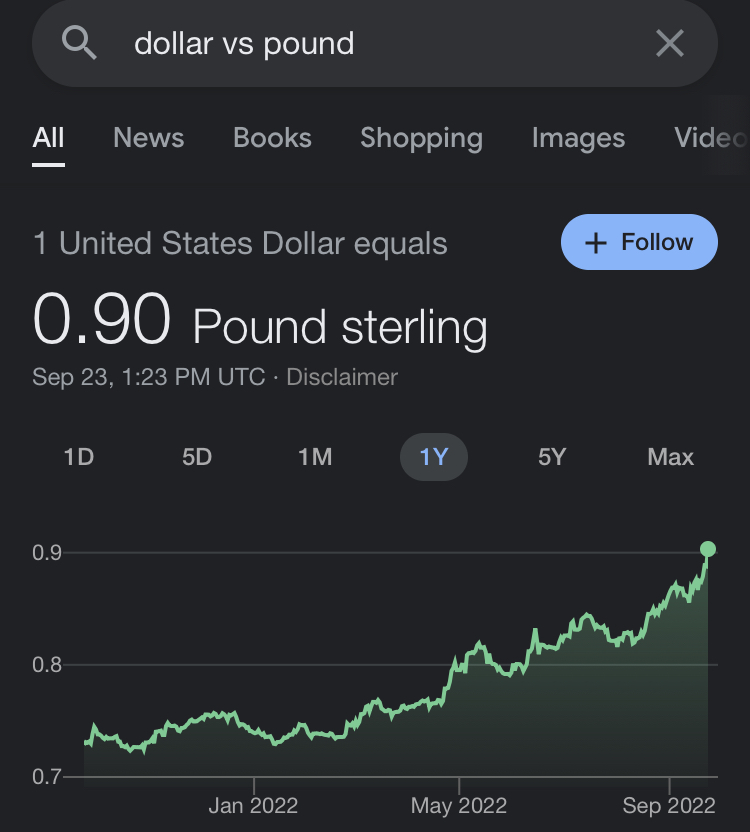Select the 1M chart range
Image resolution: width=750 pixels, height=832 pixels.
point(315,457)
